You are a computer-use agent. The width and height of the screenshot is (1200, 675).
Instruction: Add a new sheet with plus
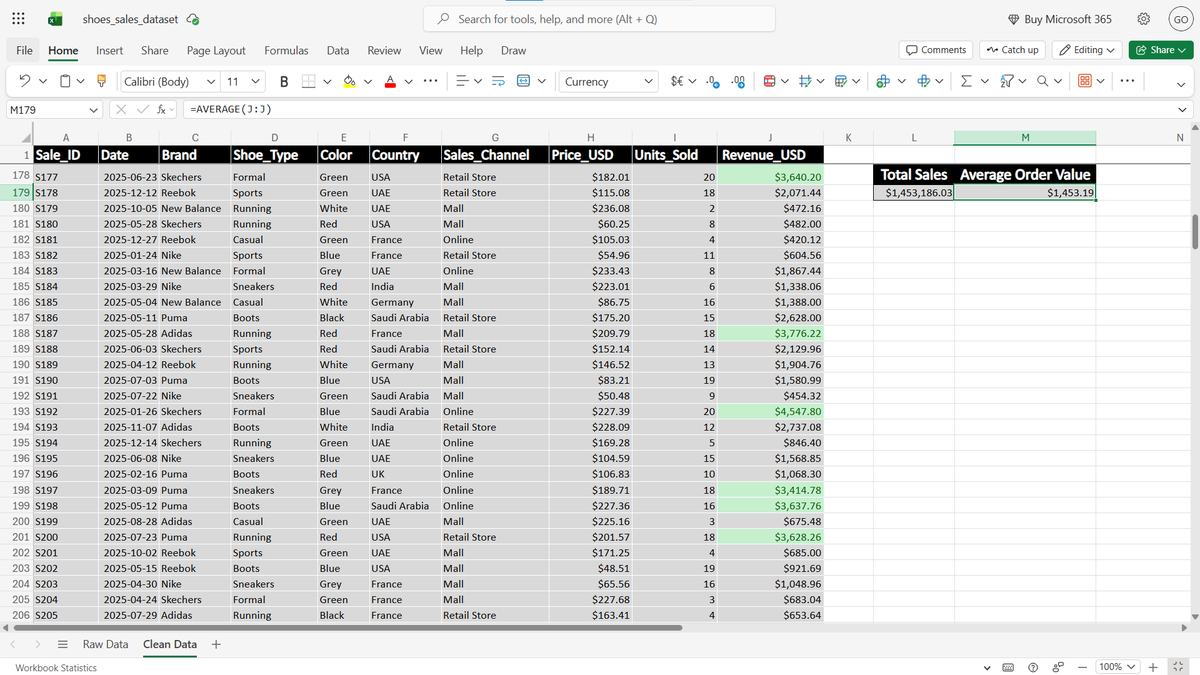point(216,644)
